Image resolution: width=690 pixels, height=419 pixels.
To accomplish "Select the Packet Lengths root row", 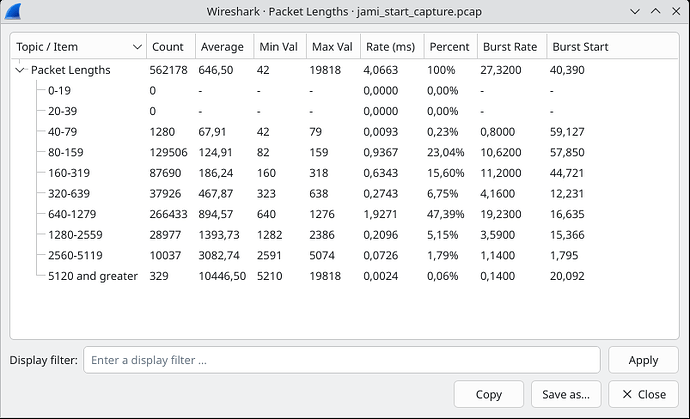I will 344,70.
